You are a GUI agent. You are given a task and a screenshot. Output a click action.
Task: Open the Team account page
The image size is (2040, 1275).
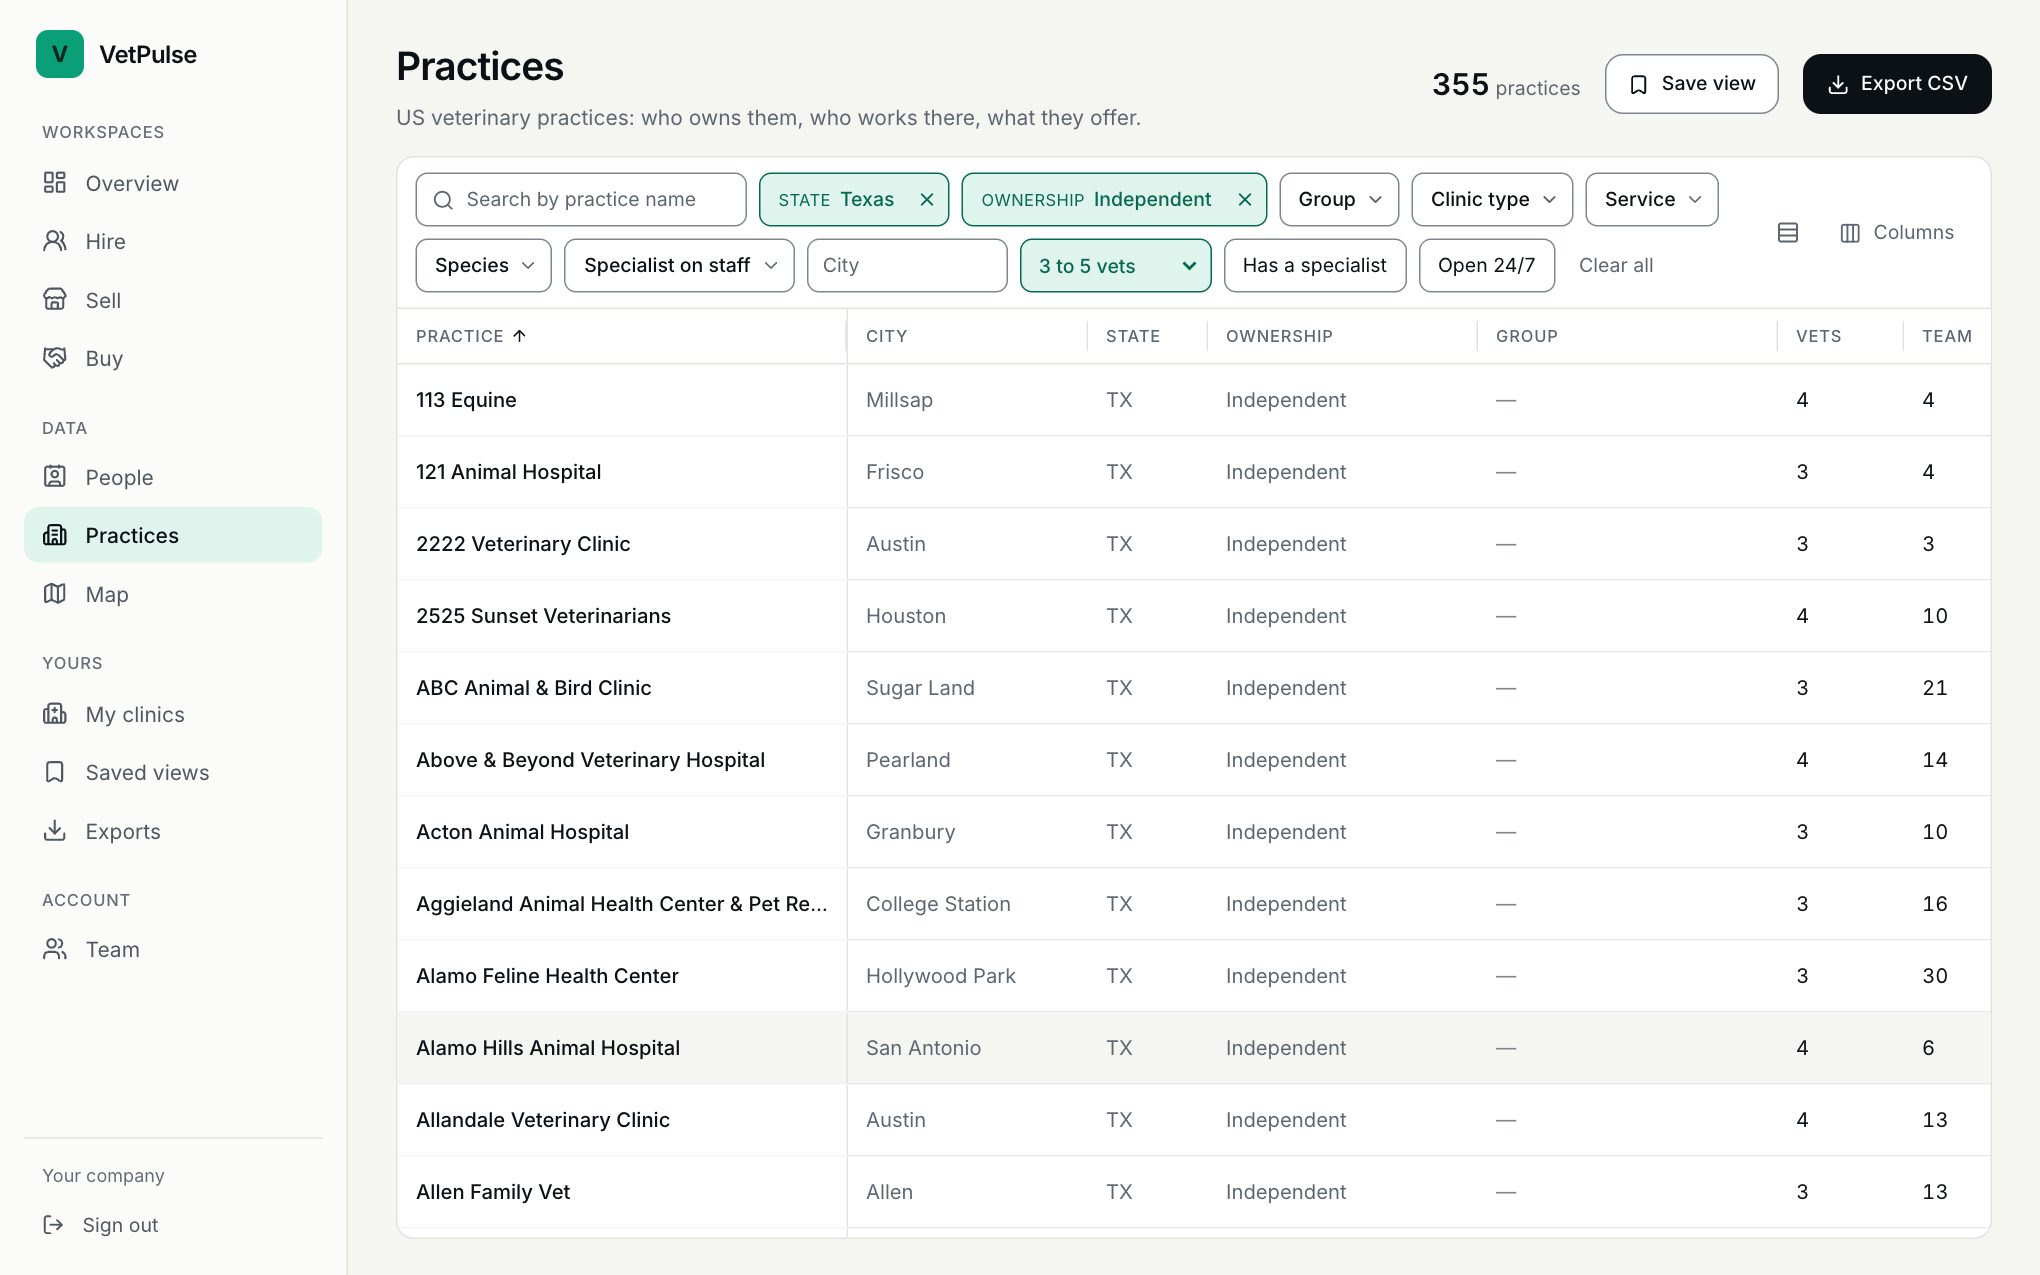coord(173,949)
